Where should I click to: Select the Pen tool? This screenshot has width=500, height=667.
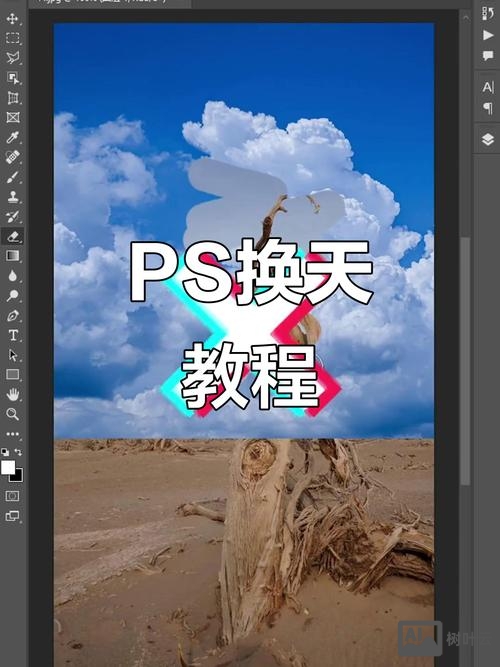pyautogui.click(x=12, y=316)
